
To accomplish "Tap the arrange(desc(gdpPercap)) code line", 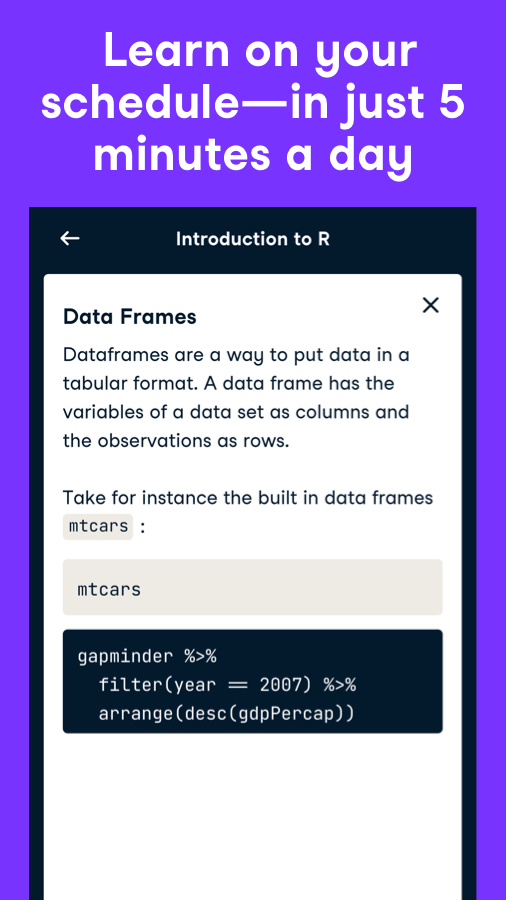I will coord(227,713).
